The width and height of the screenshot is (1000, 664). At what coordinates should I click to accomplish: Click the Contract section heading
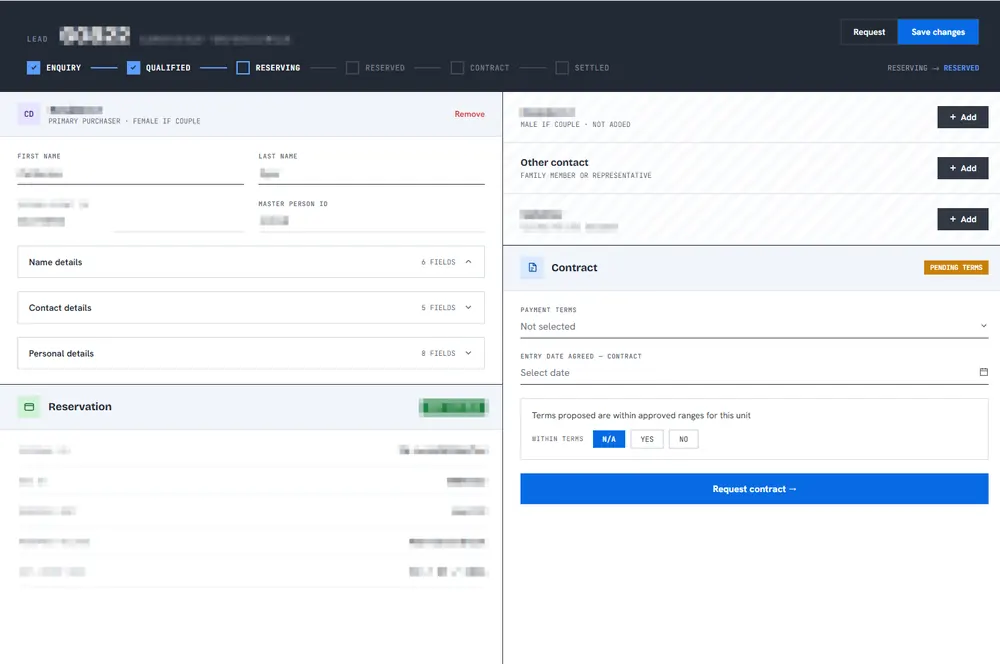click(x=574, y=268)
